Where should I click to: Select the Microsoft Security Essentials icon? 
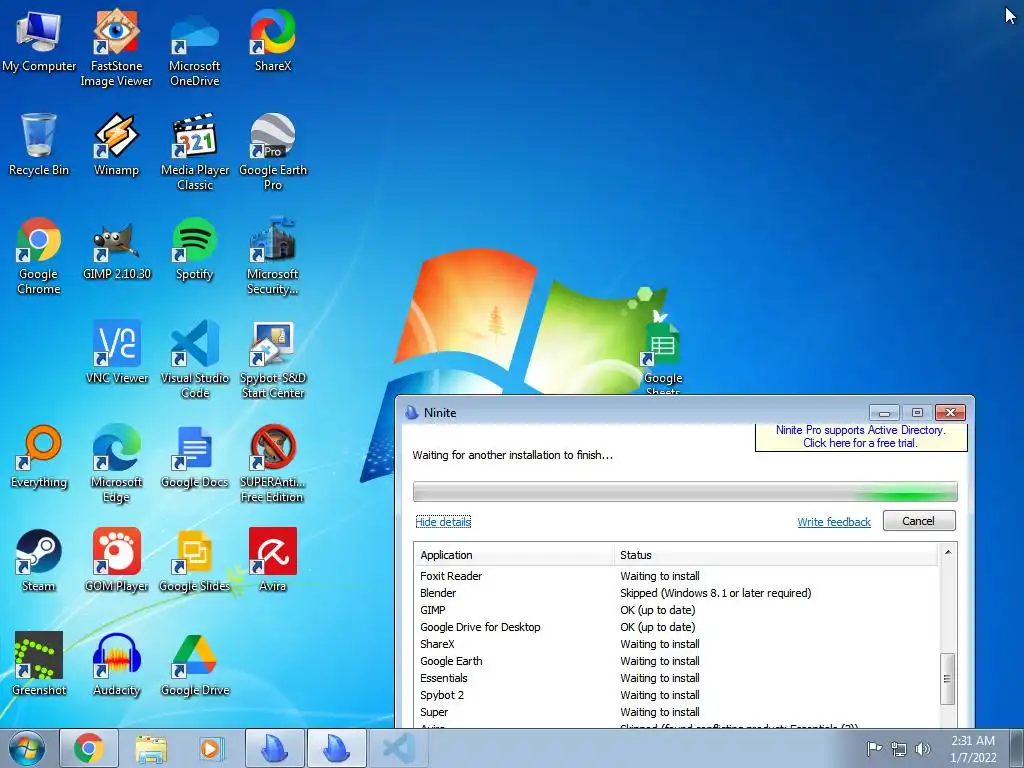point(273,255)
